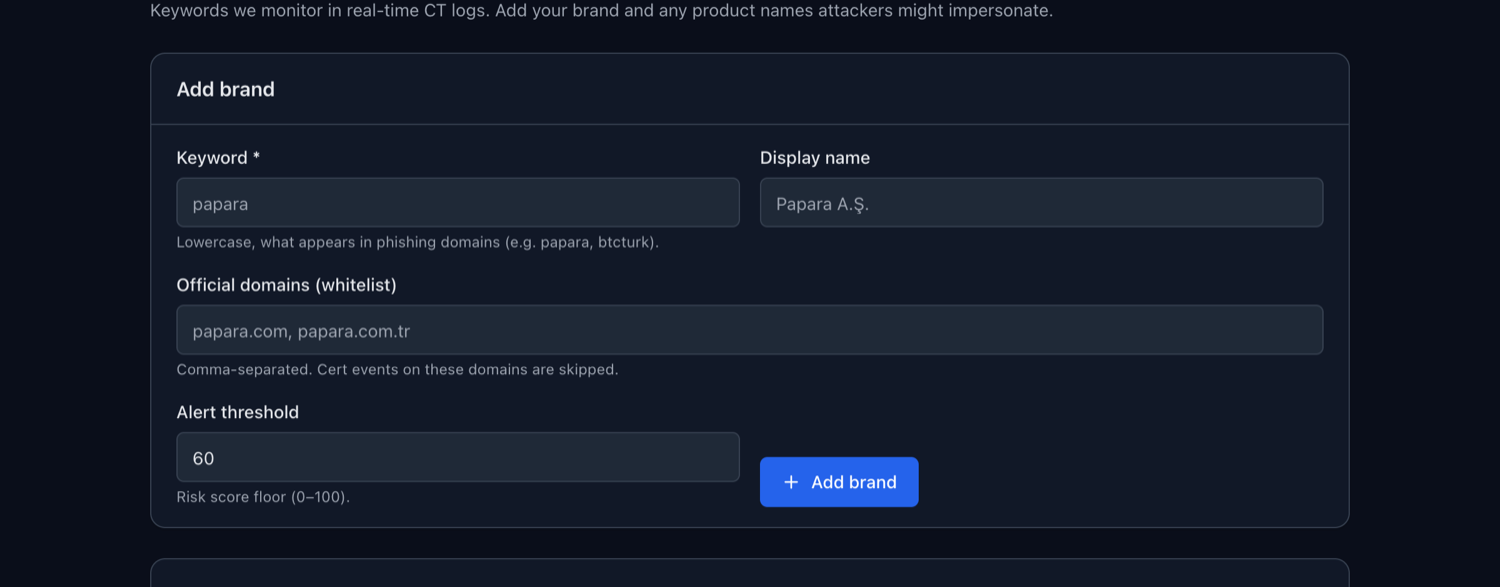Select the Alert threshold field showing 60

(458, 457)
